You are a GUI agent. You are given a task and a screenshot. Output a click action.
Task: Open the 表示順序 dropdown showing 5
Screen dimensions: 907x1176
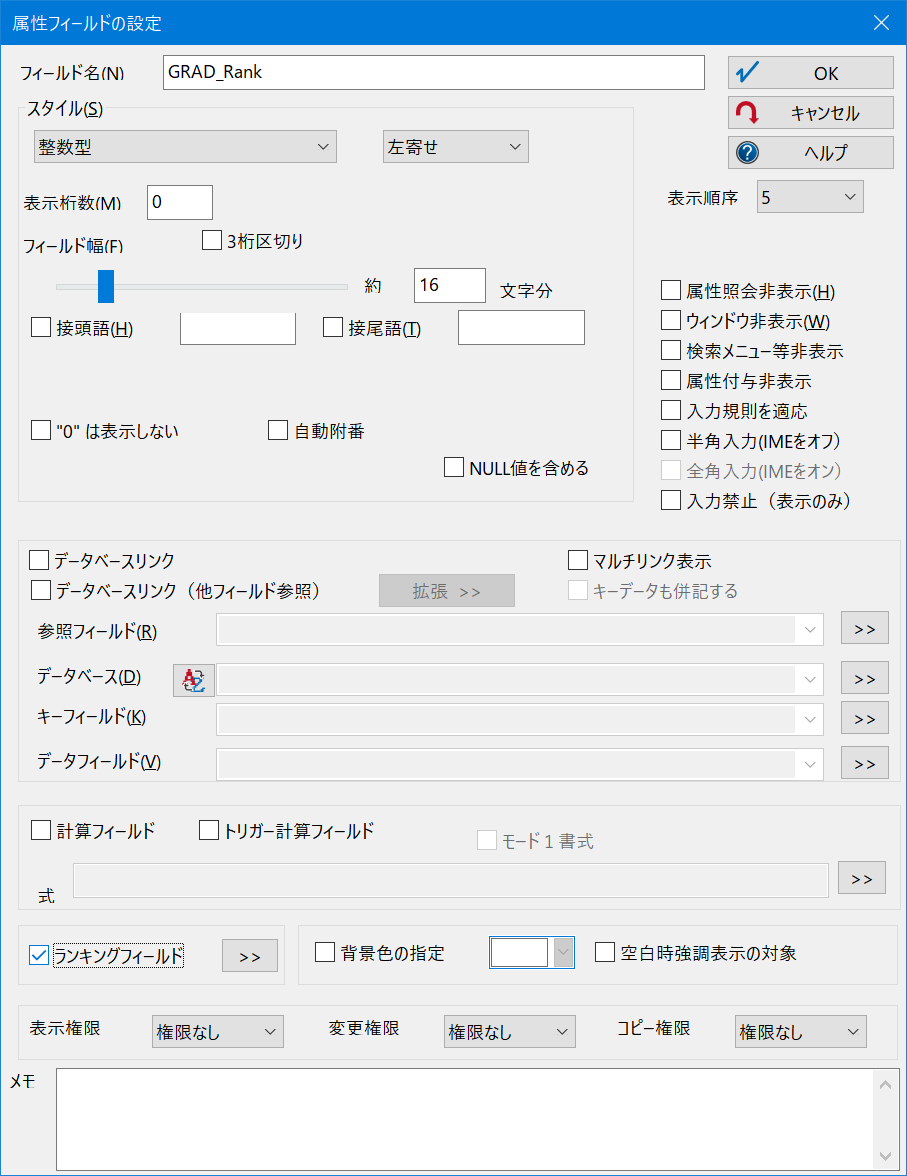click(810, 196)
